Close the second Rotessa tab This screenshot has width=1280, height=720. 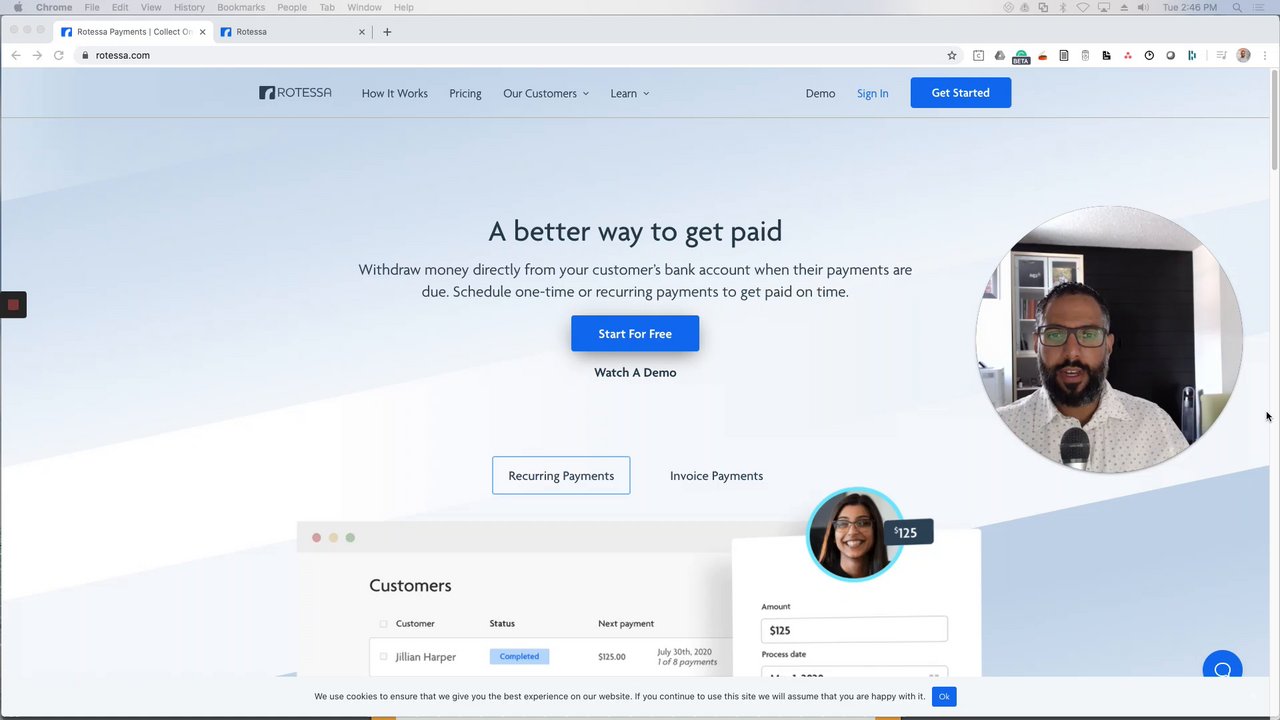point(362,31)
